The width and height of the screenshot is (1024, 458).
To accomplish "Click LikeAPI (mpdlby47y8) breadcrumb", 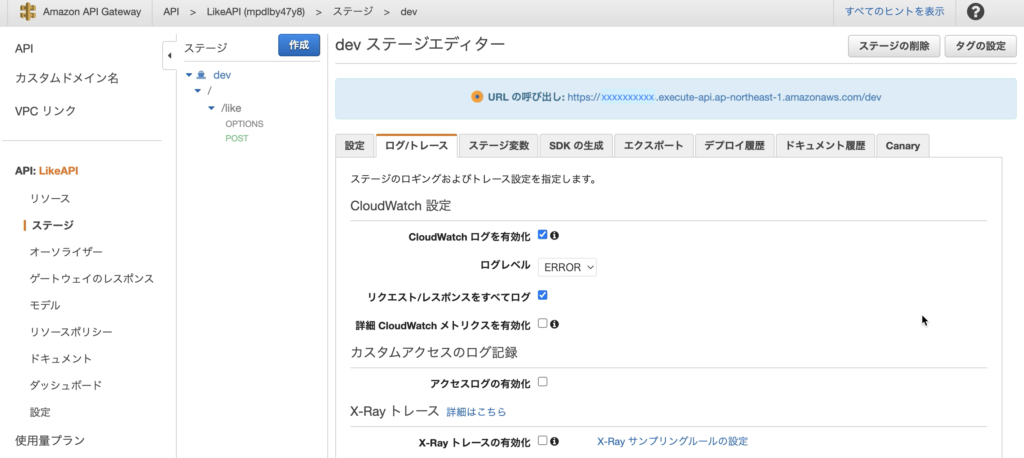I will pyautogui.click(x=256, y=12).
